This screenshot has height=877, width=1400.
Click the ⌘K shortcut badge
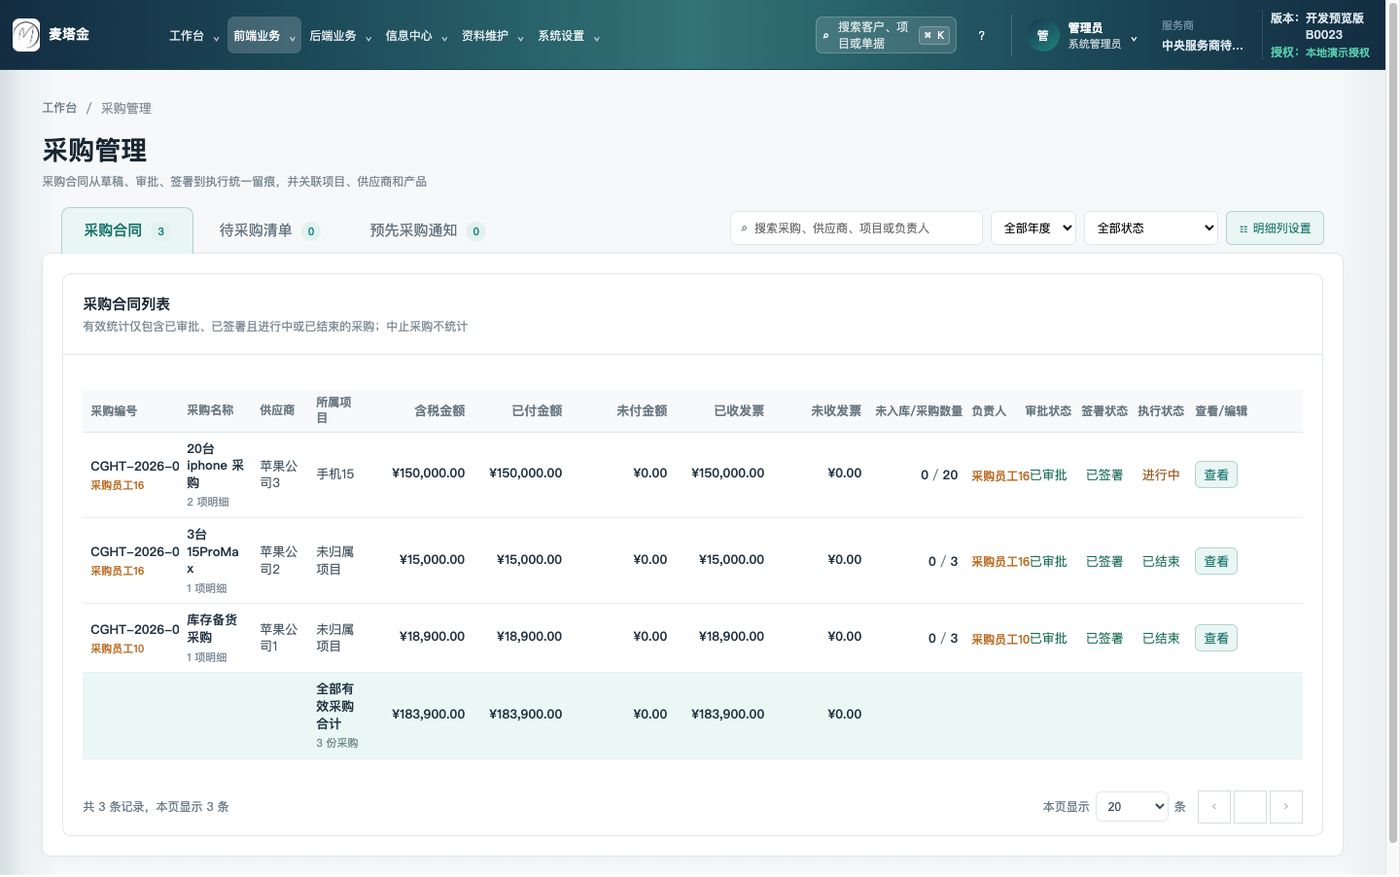point(934,35)
